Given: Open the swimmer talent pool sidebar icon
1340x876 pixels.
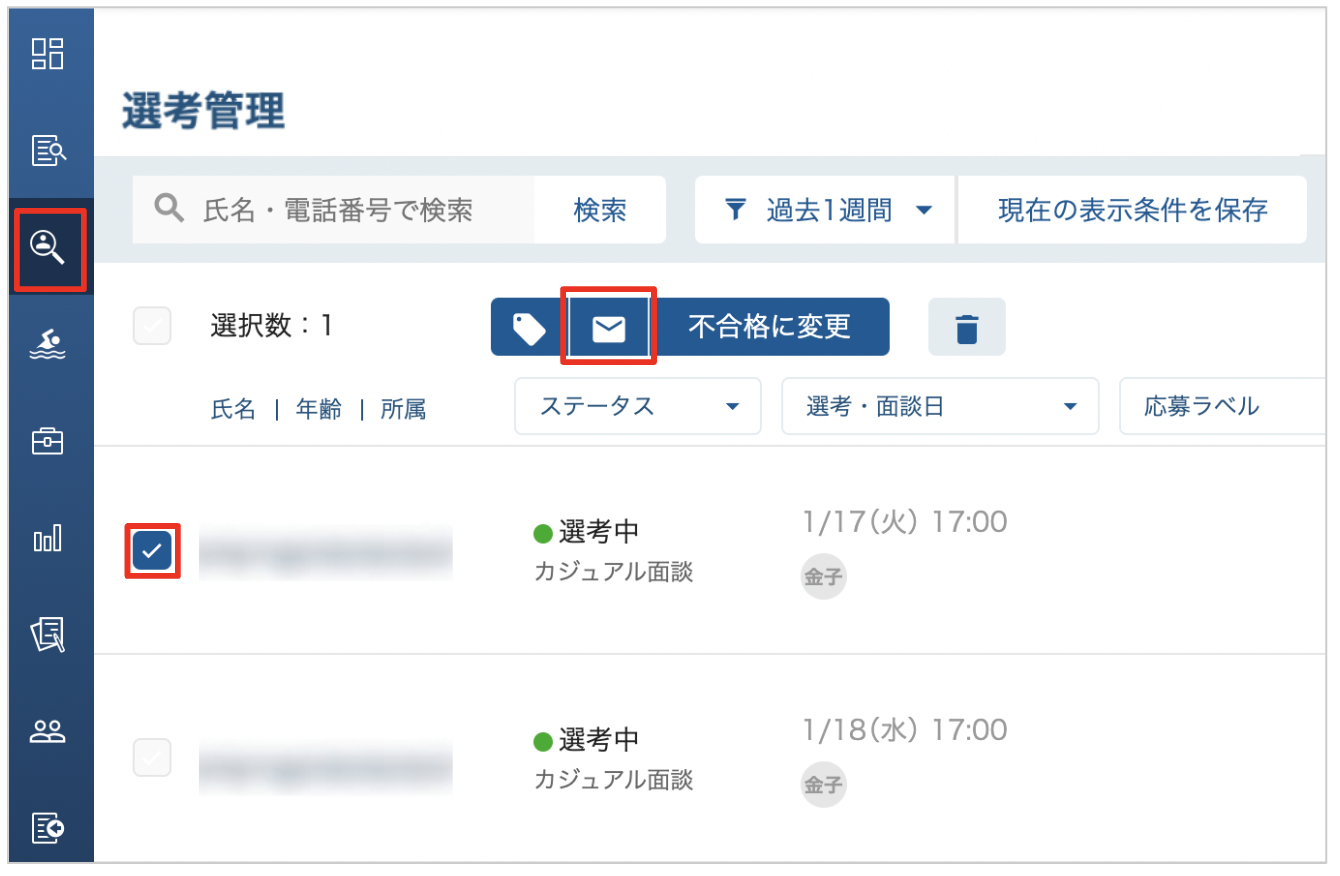Looking at the screenshot, I should click(48, 346).
